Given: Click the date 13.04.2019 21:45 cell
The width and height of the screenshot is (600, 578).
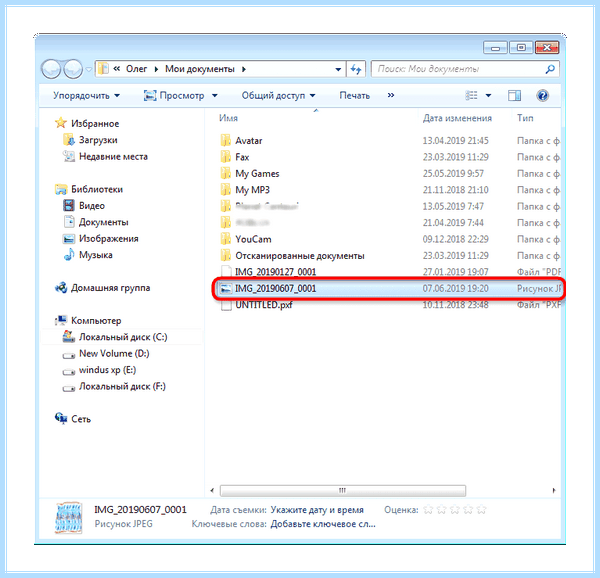Looking at the screenshot, I should (455, 141).
